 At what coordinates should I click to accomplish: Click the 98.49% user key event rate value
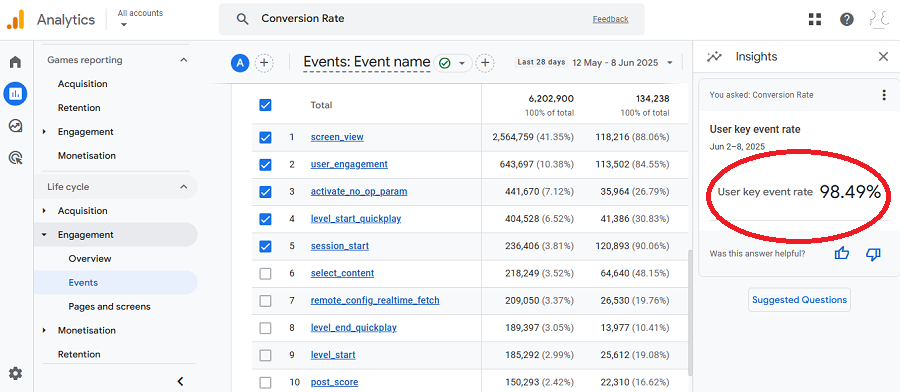point(849,192)
